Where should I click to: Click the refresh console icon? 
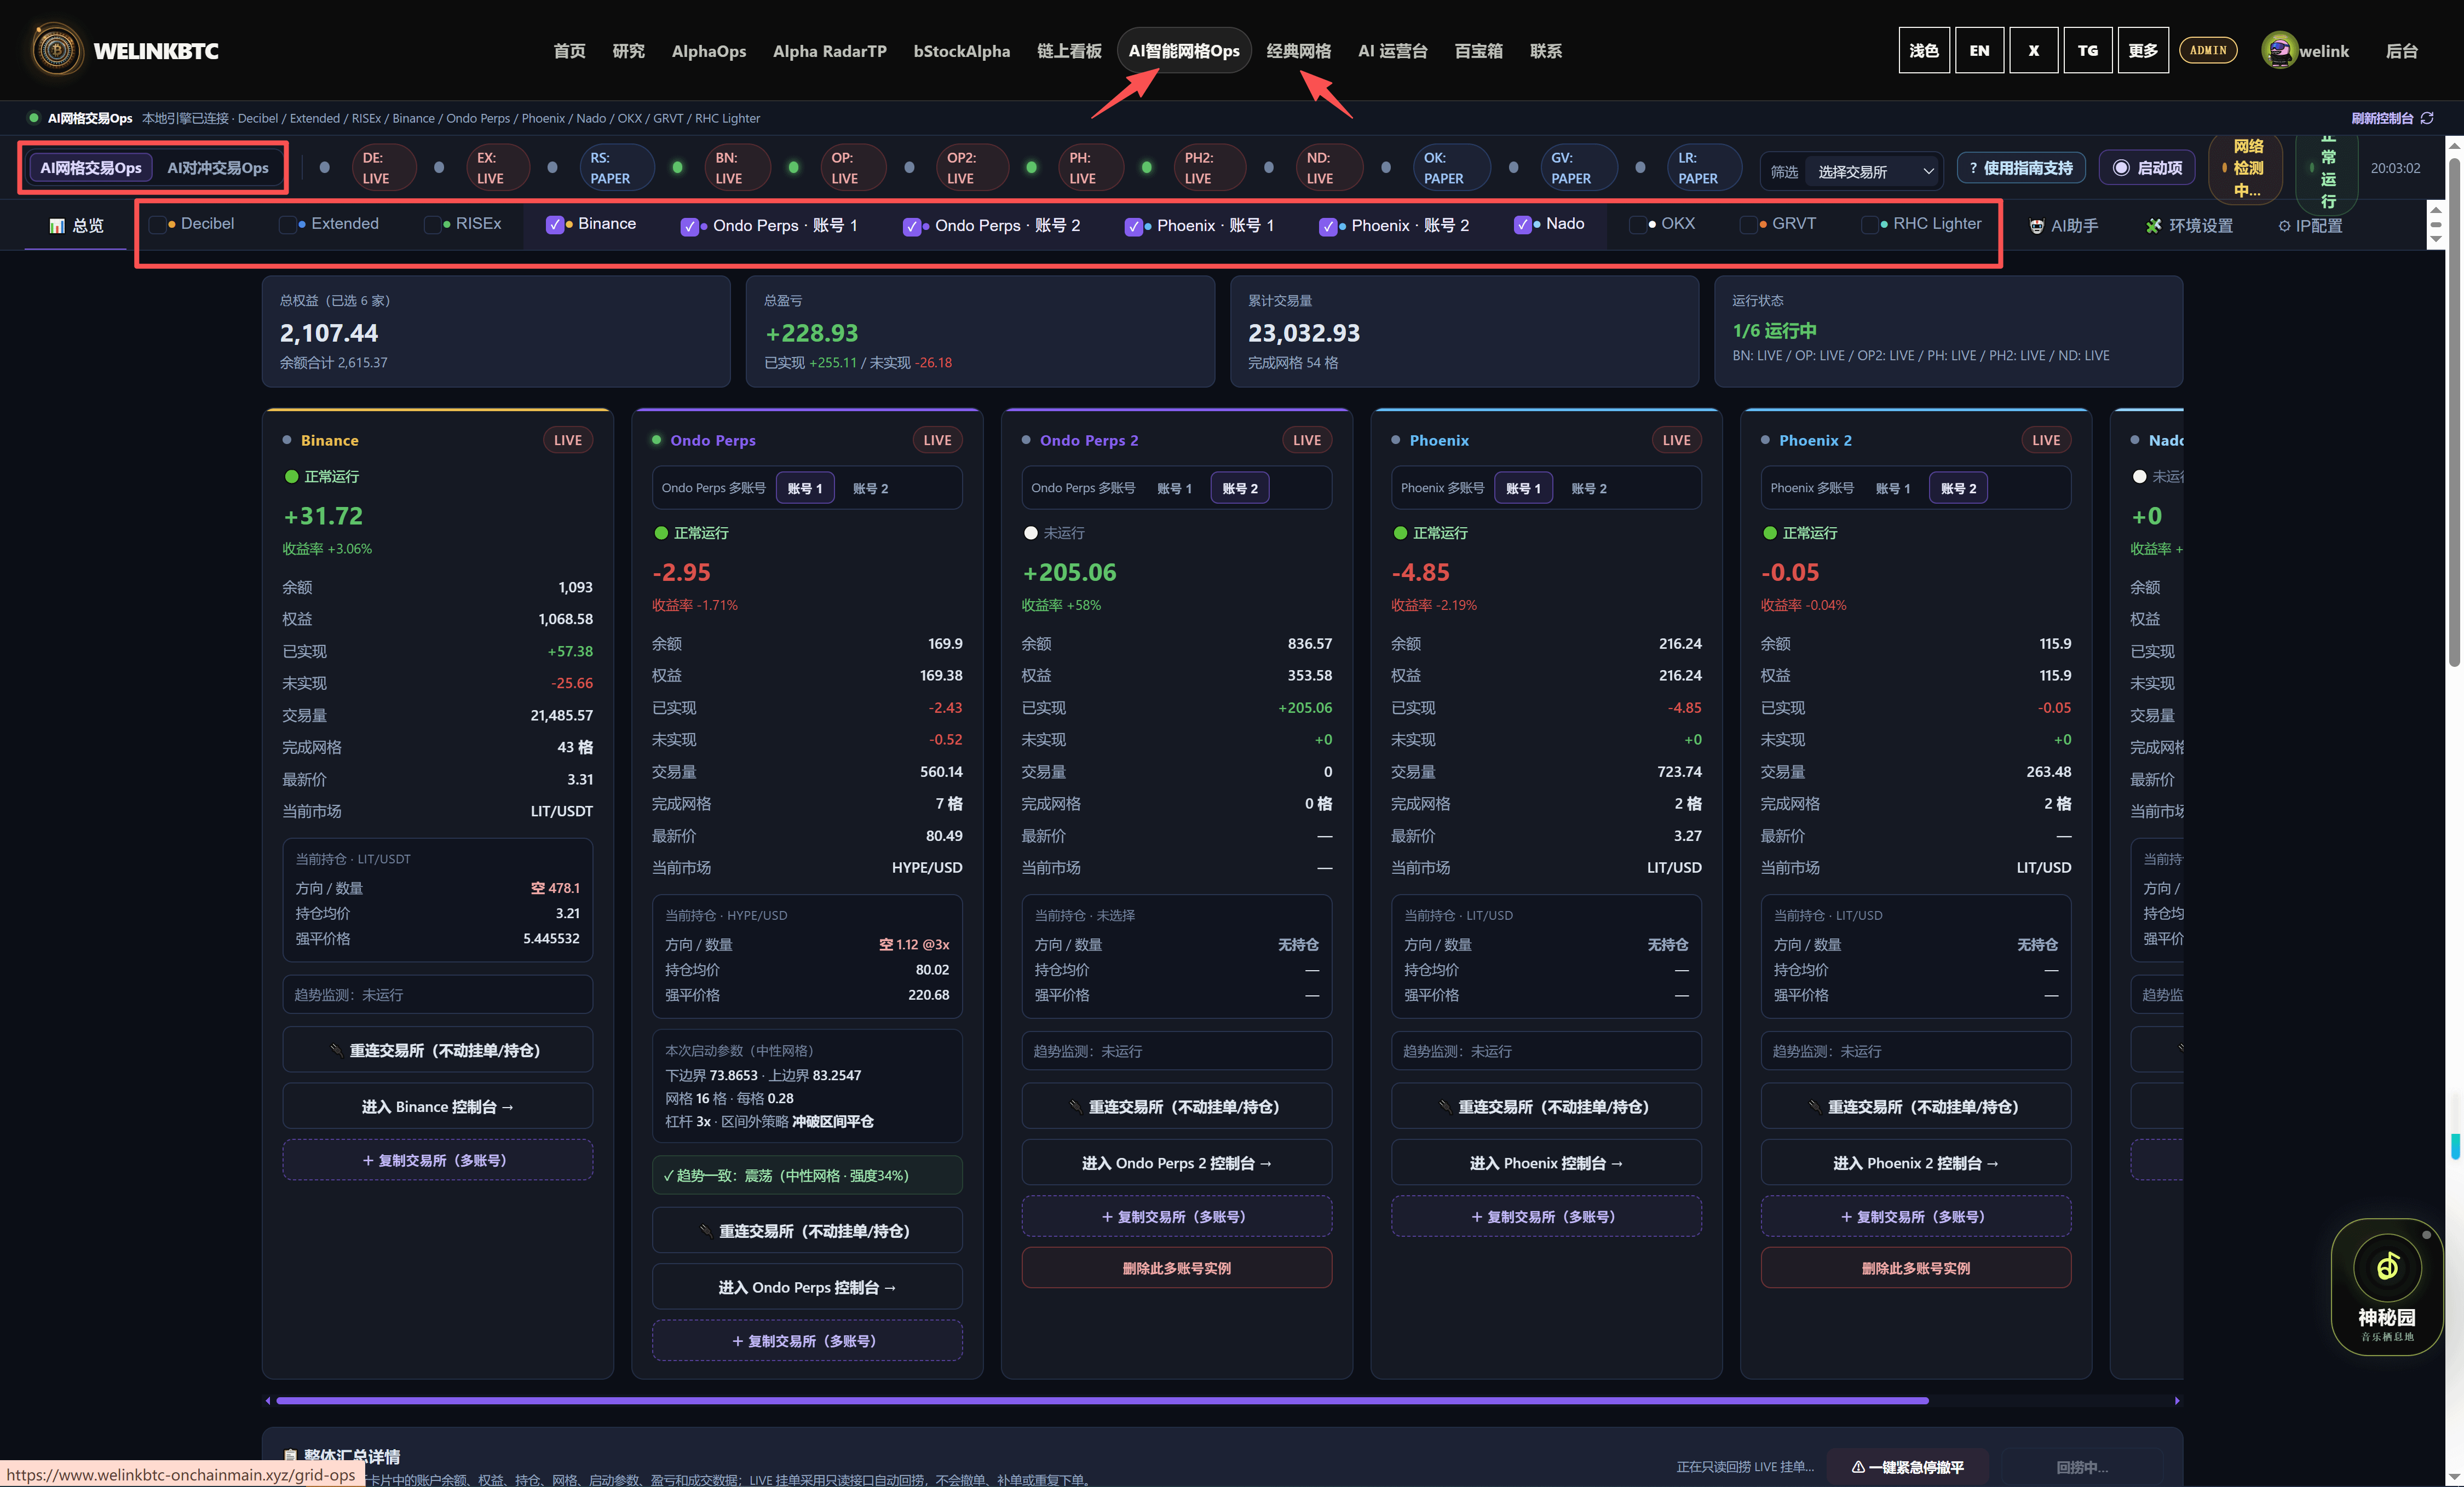tap(2427, 118)
